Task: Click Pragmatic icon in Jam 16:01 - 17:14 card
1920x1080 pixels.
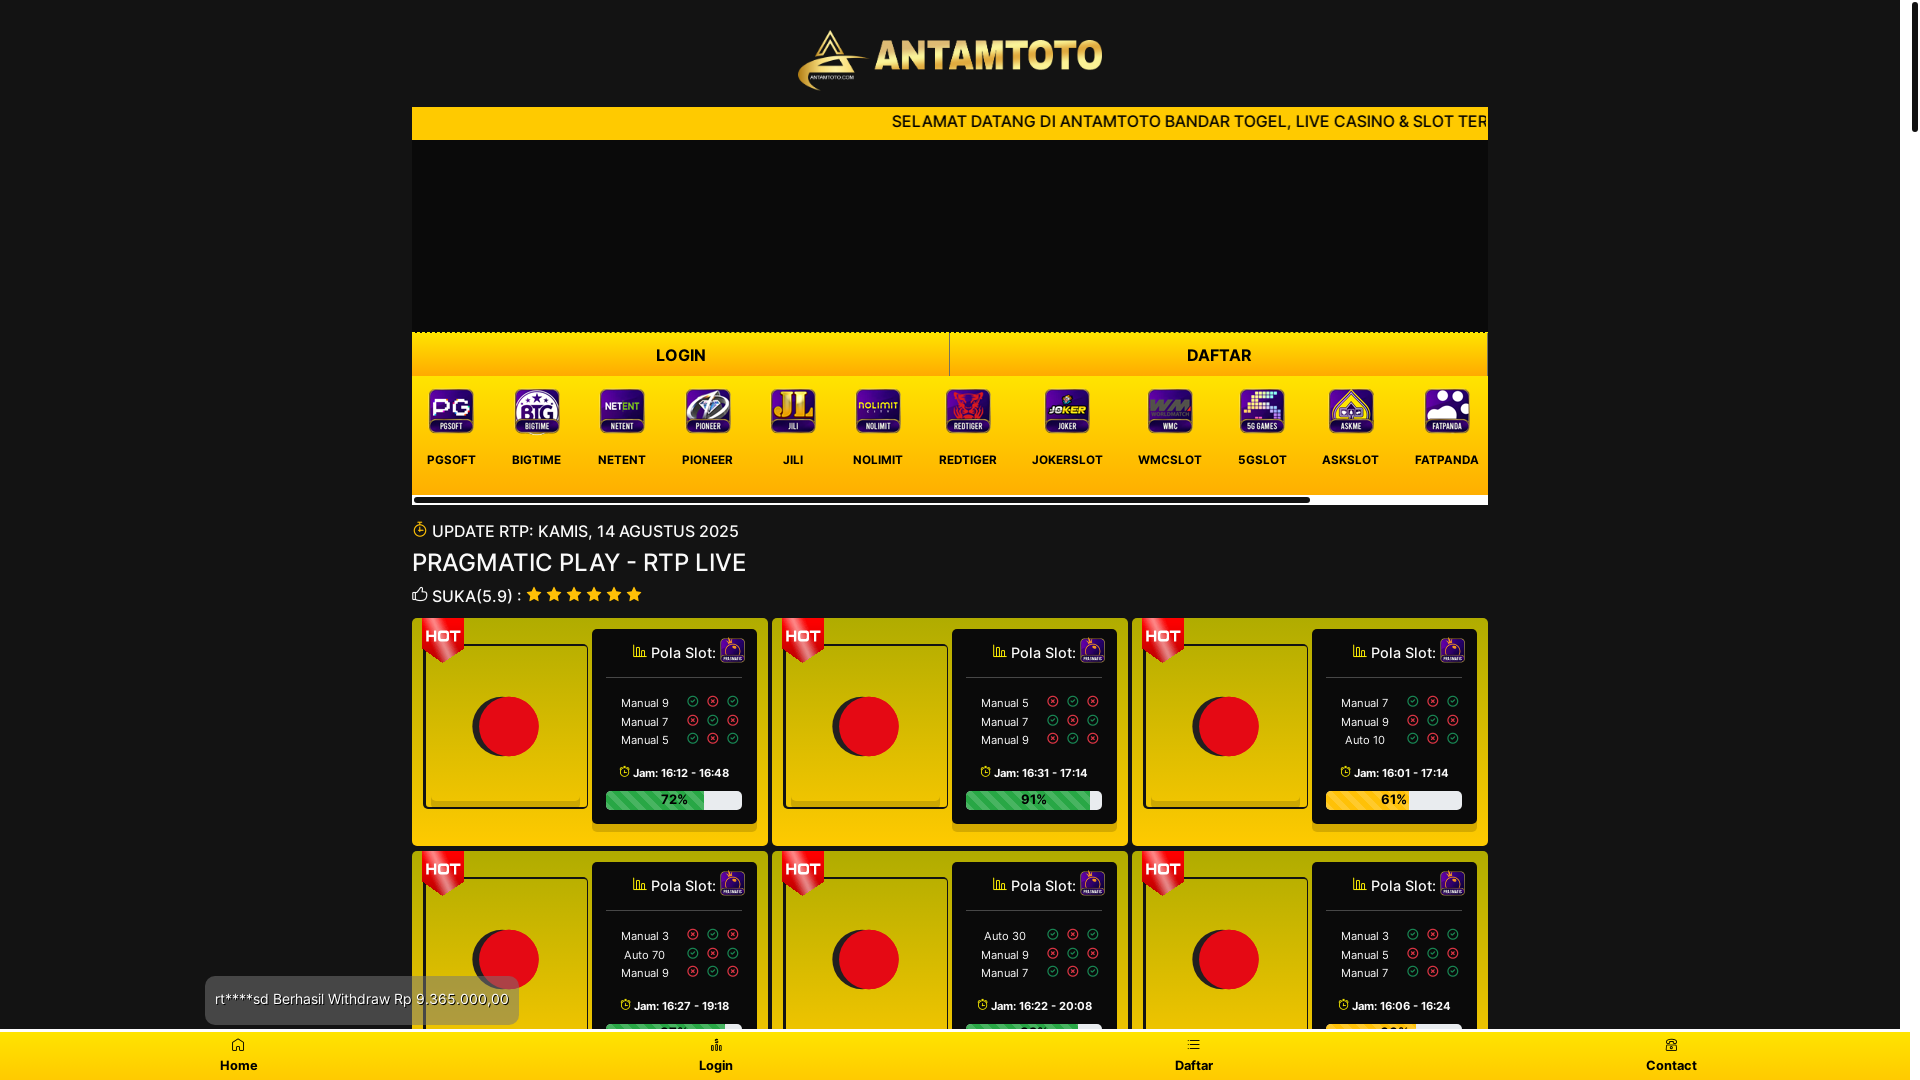Action: [1452, 650]
